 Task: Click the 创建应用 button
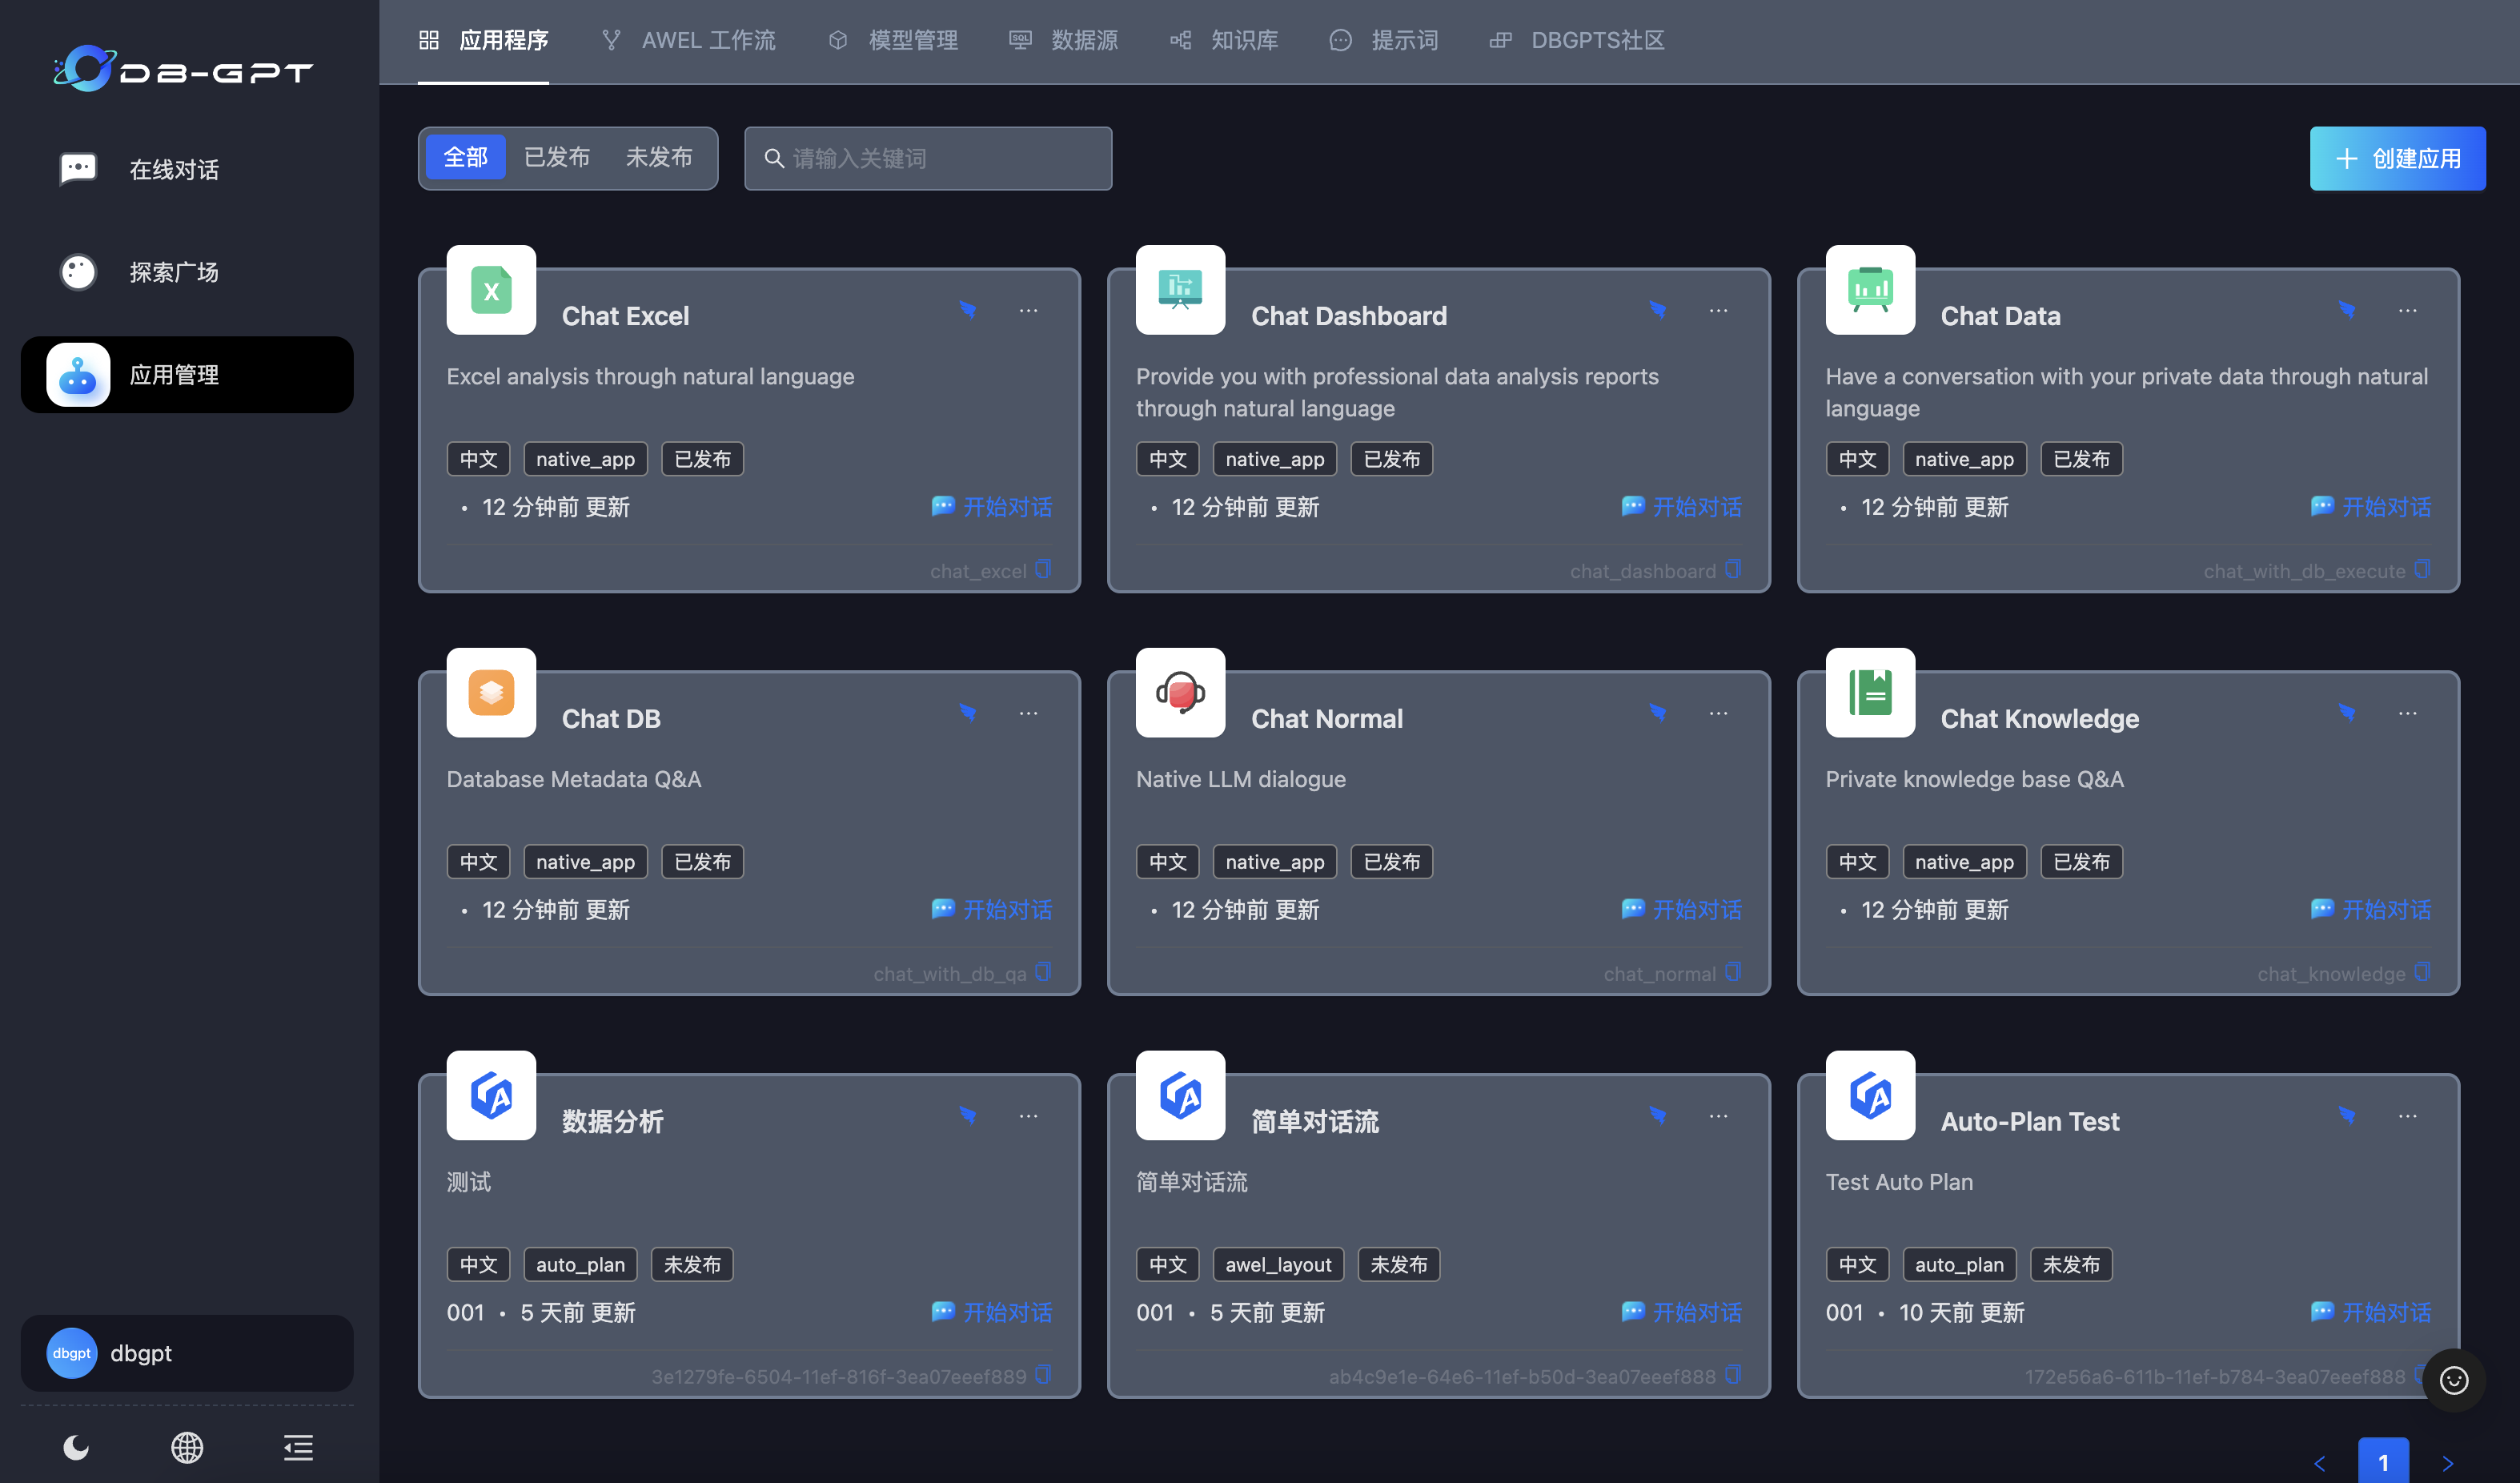[x=2397, y=158]
